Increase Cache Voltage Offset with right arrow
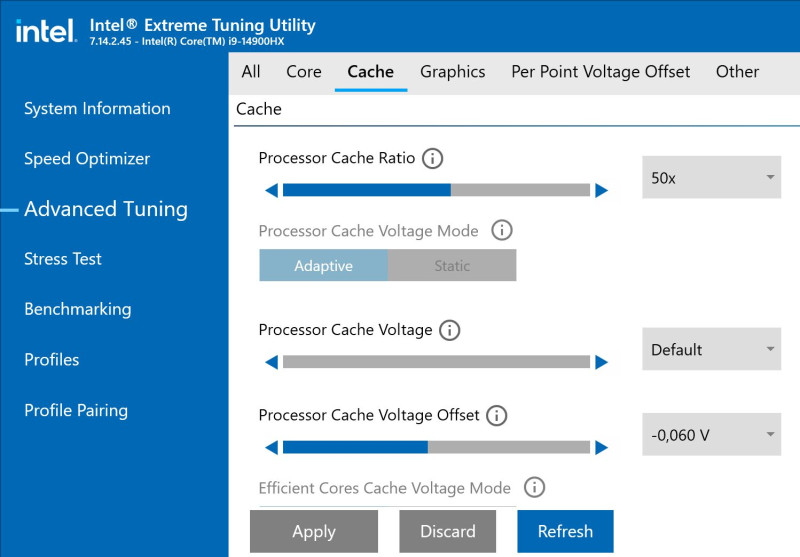Image resolution: width=800 pixels, height=557 pixels. (x=602, y=447)
